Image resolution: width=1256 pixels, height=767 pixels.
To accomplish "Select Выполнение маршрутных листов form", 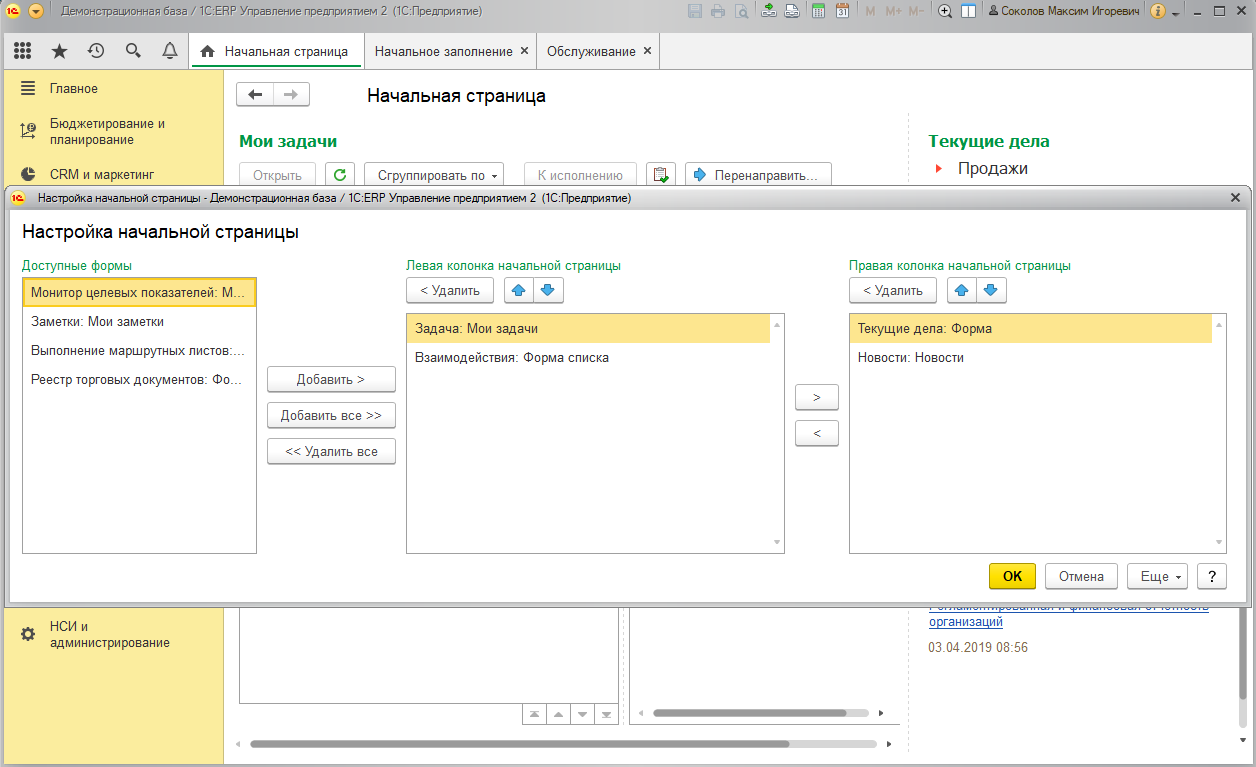I will (x=139, y=350).
